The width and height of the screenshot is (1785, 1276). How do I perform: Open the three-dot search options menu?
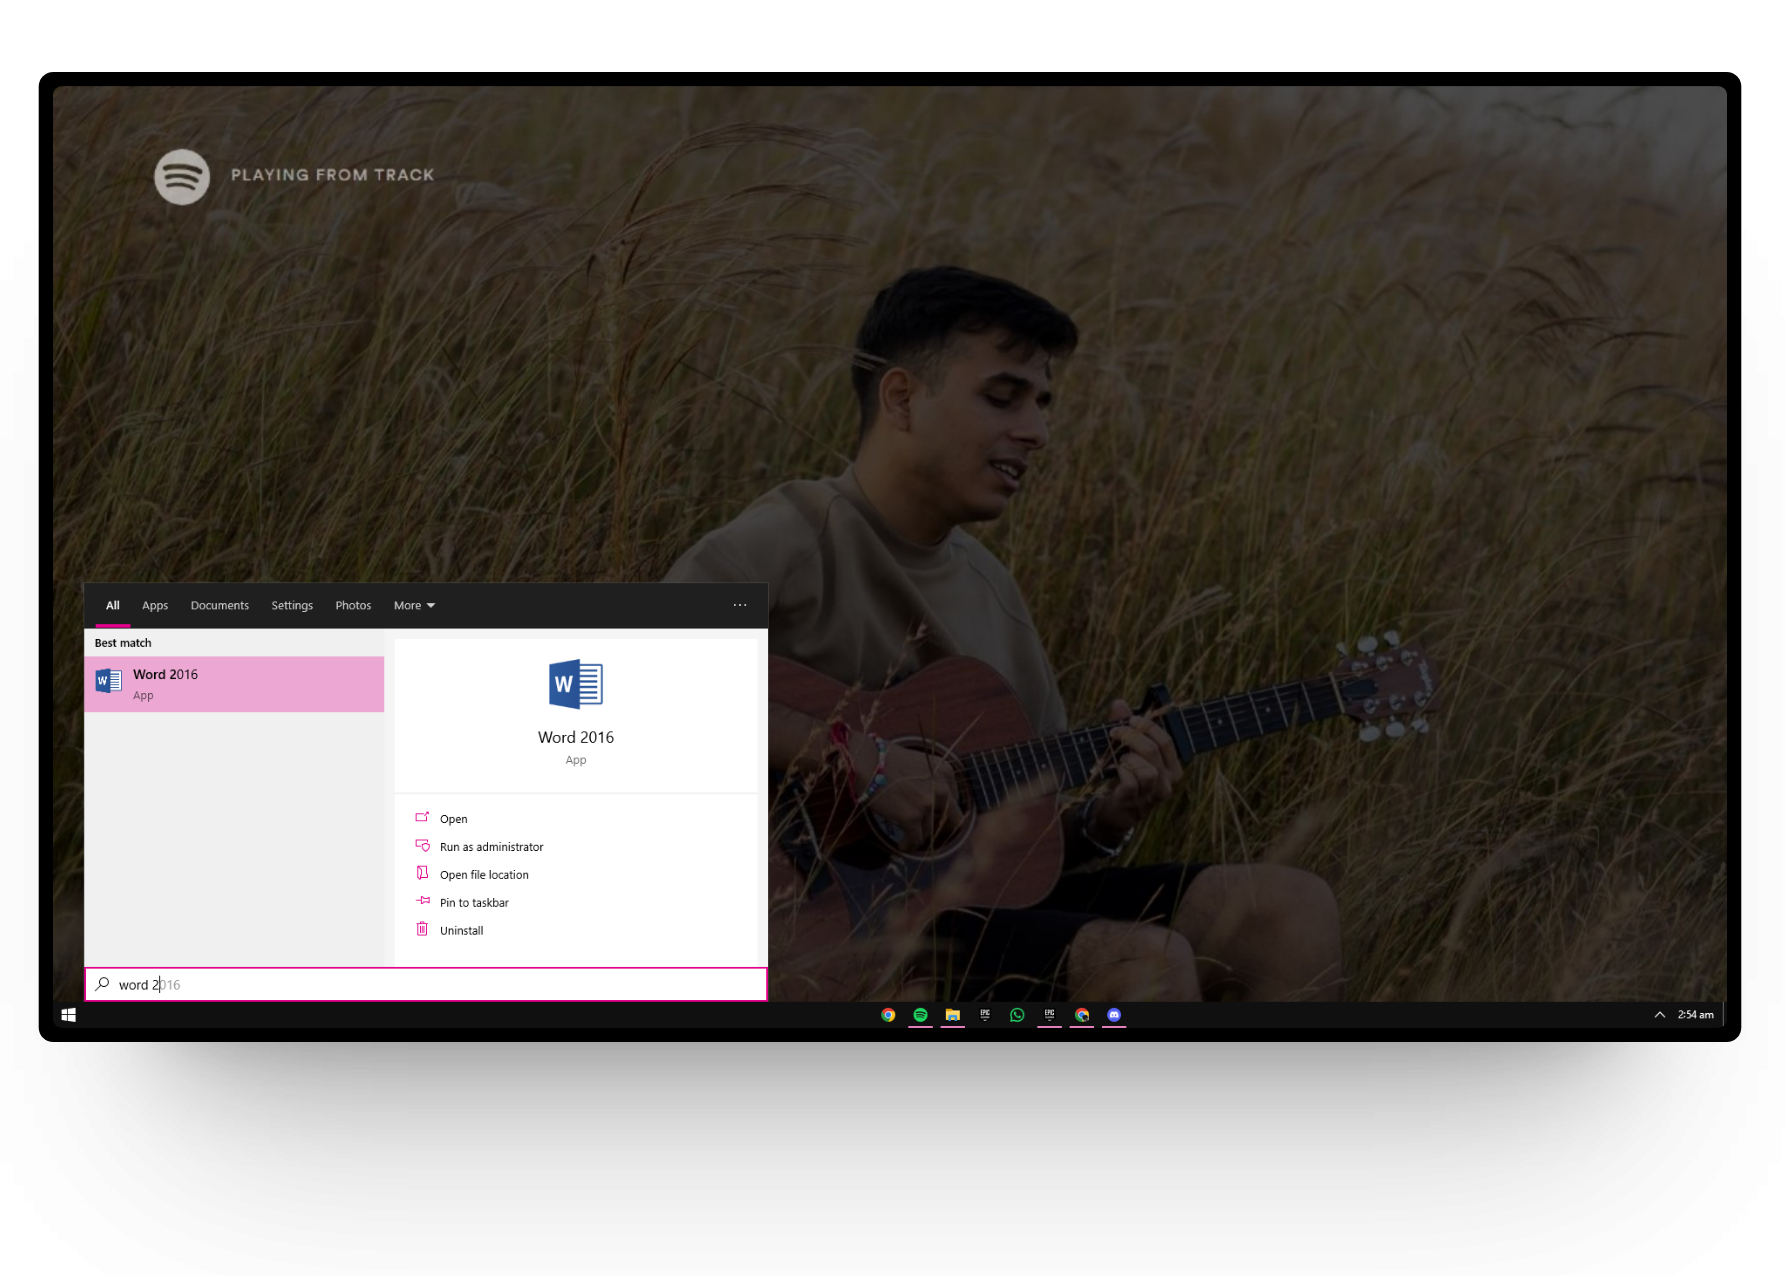(x=740, y=606)
